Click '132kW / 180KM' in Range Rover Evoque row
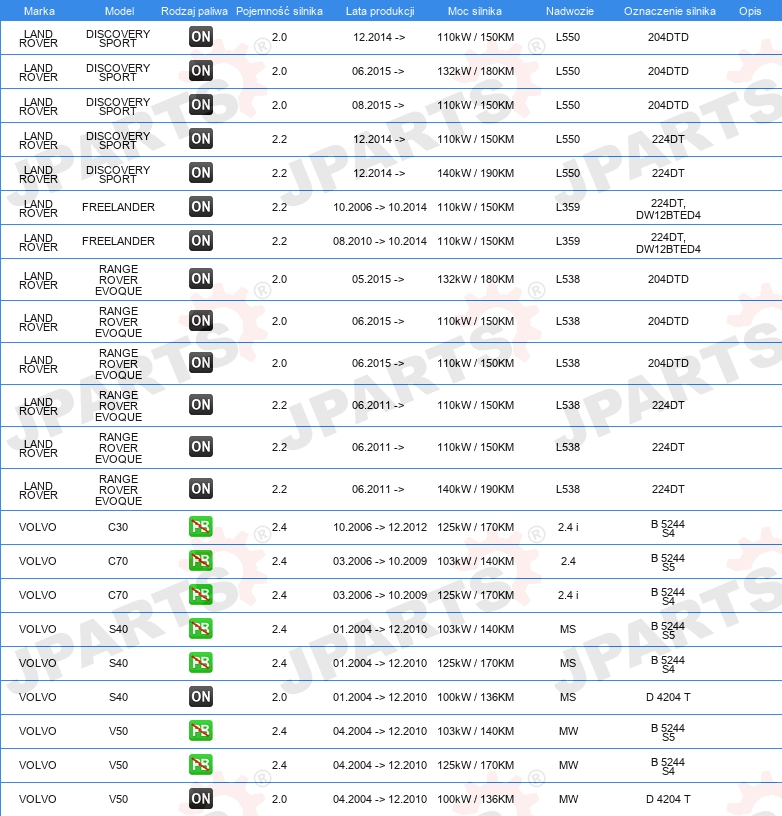 [476, 279]
